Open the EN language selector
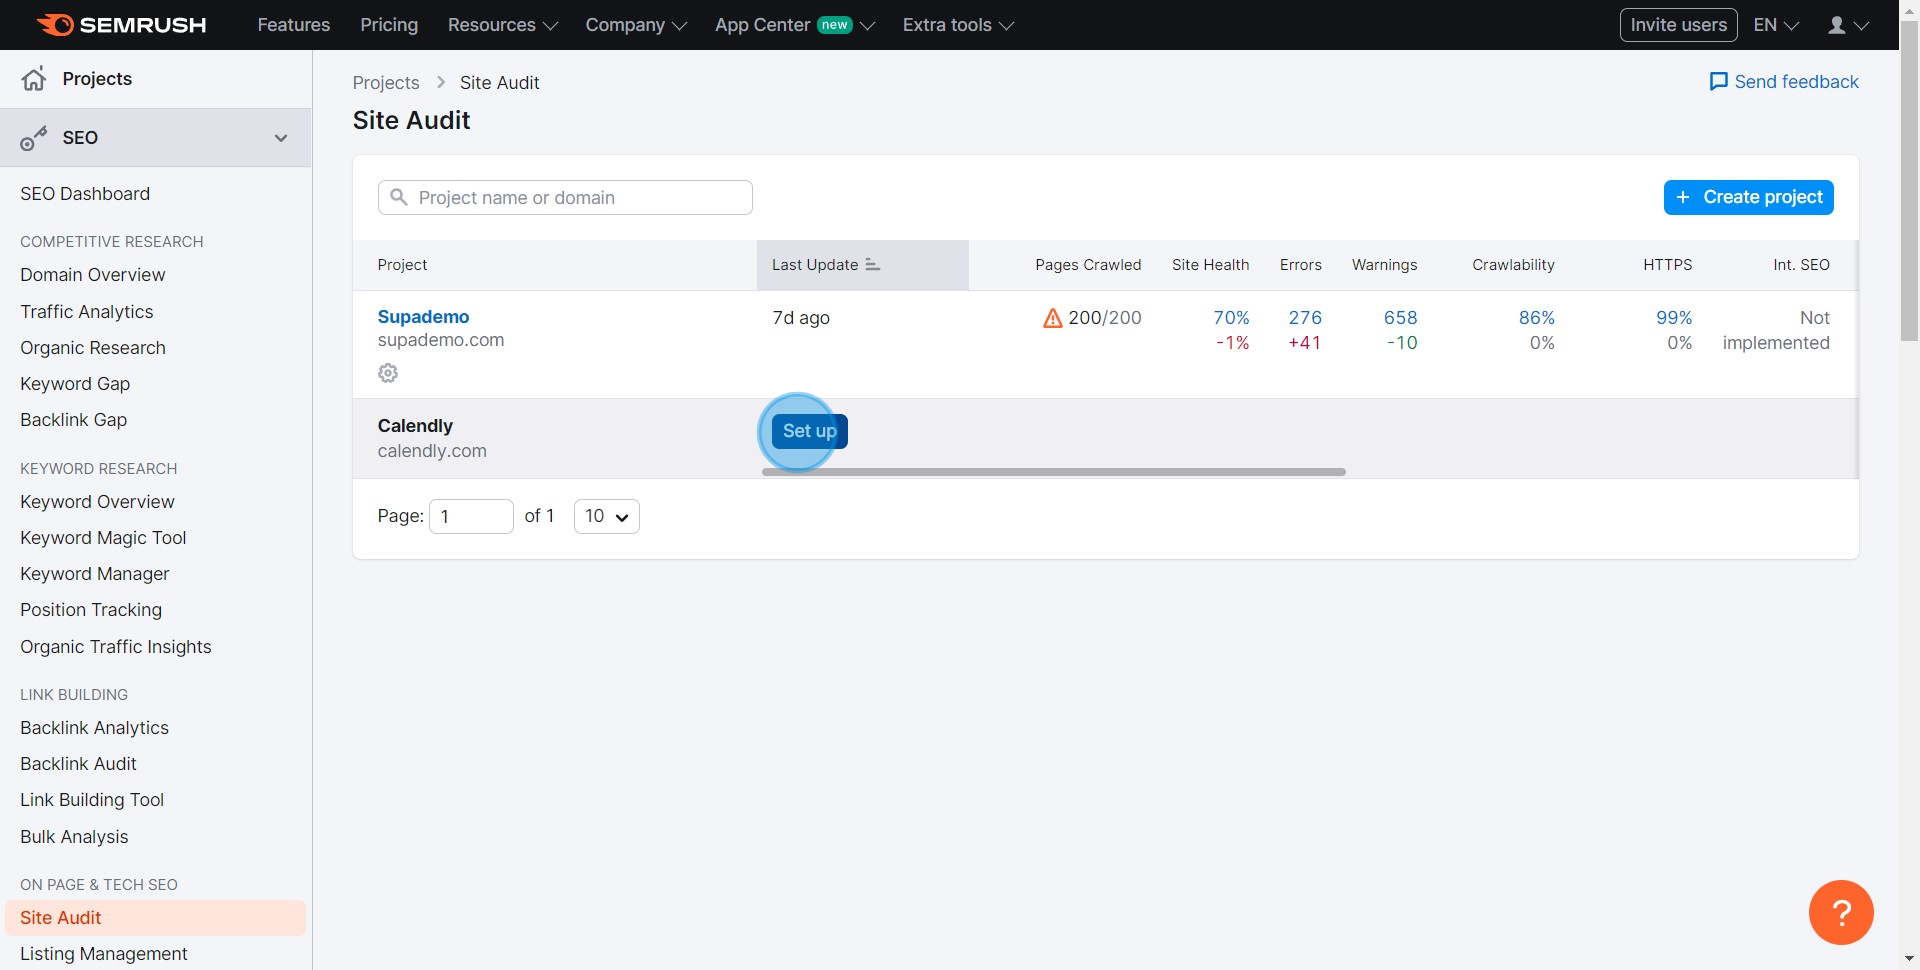 [x=1776, y=25]
